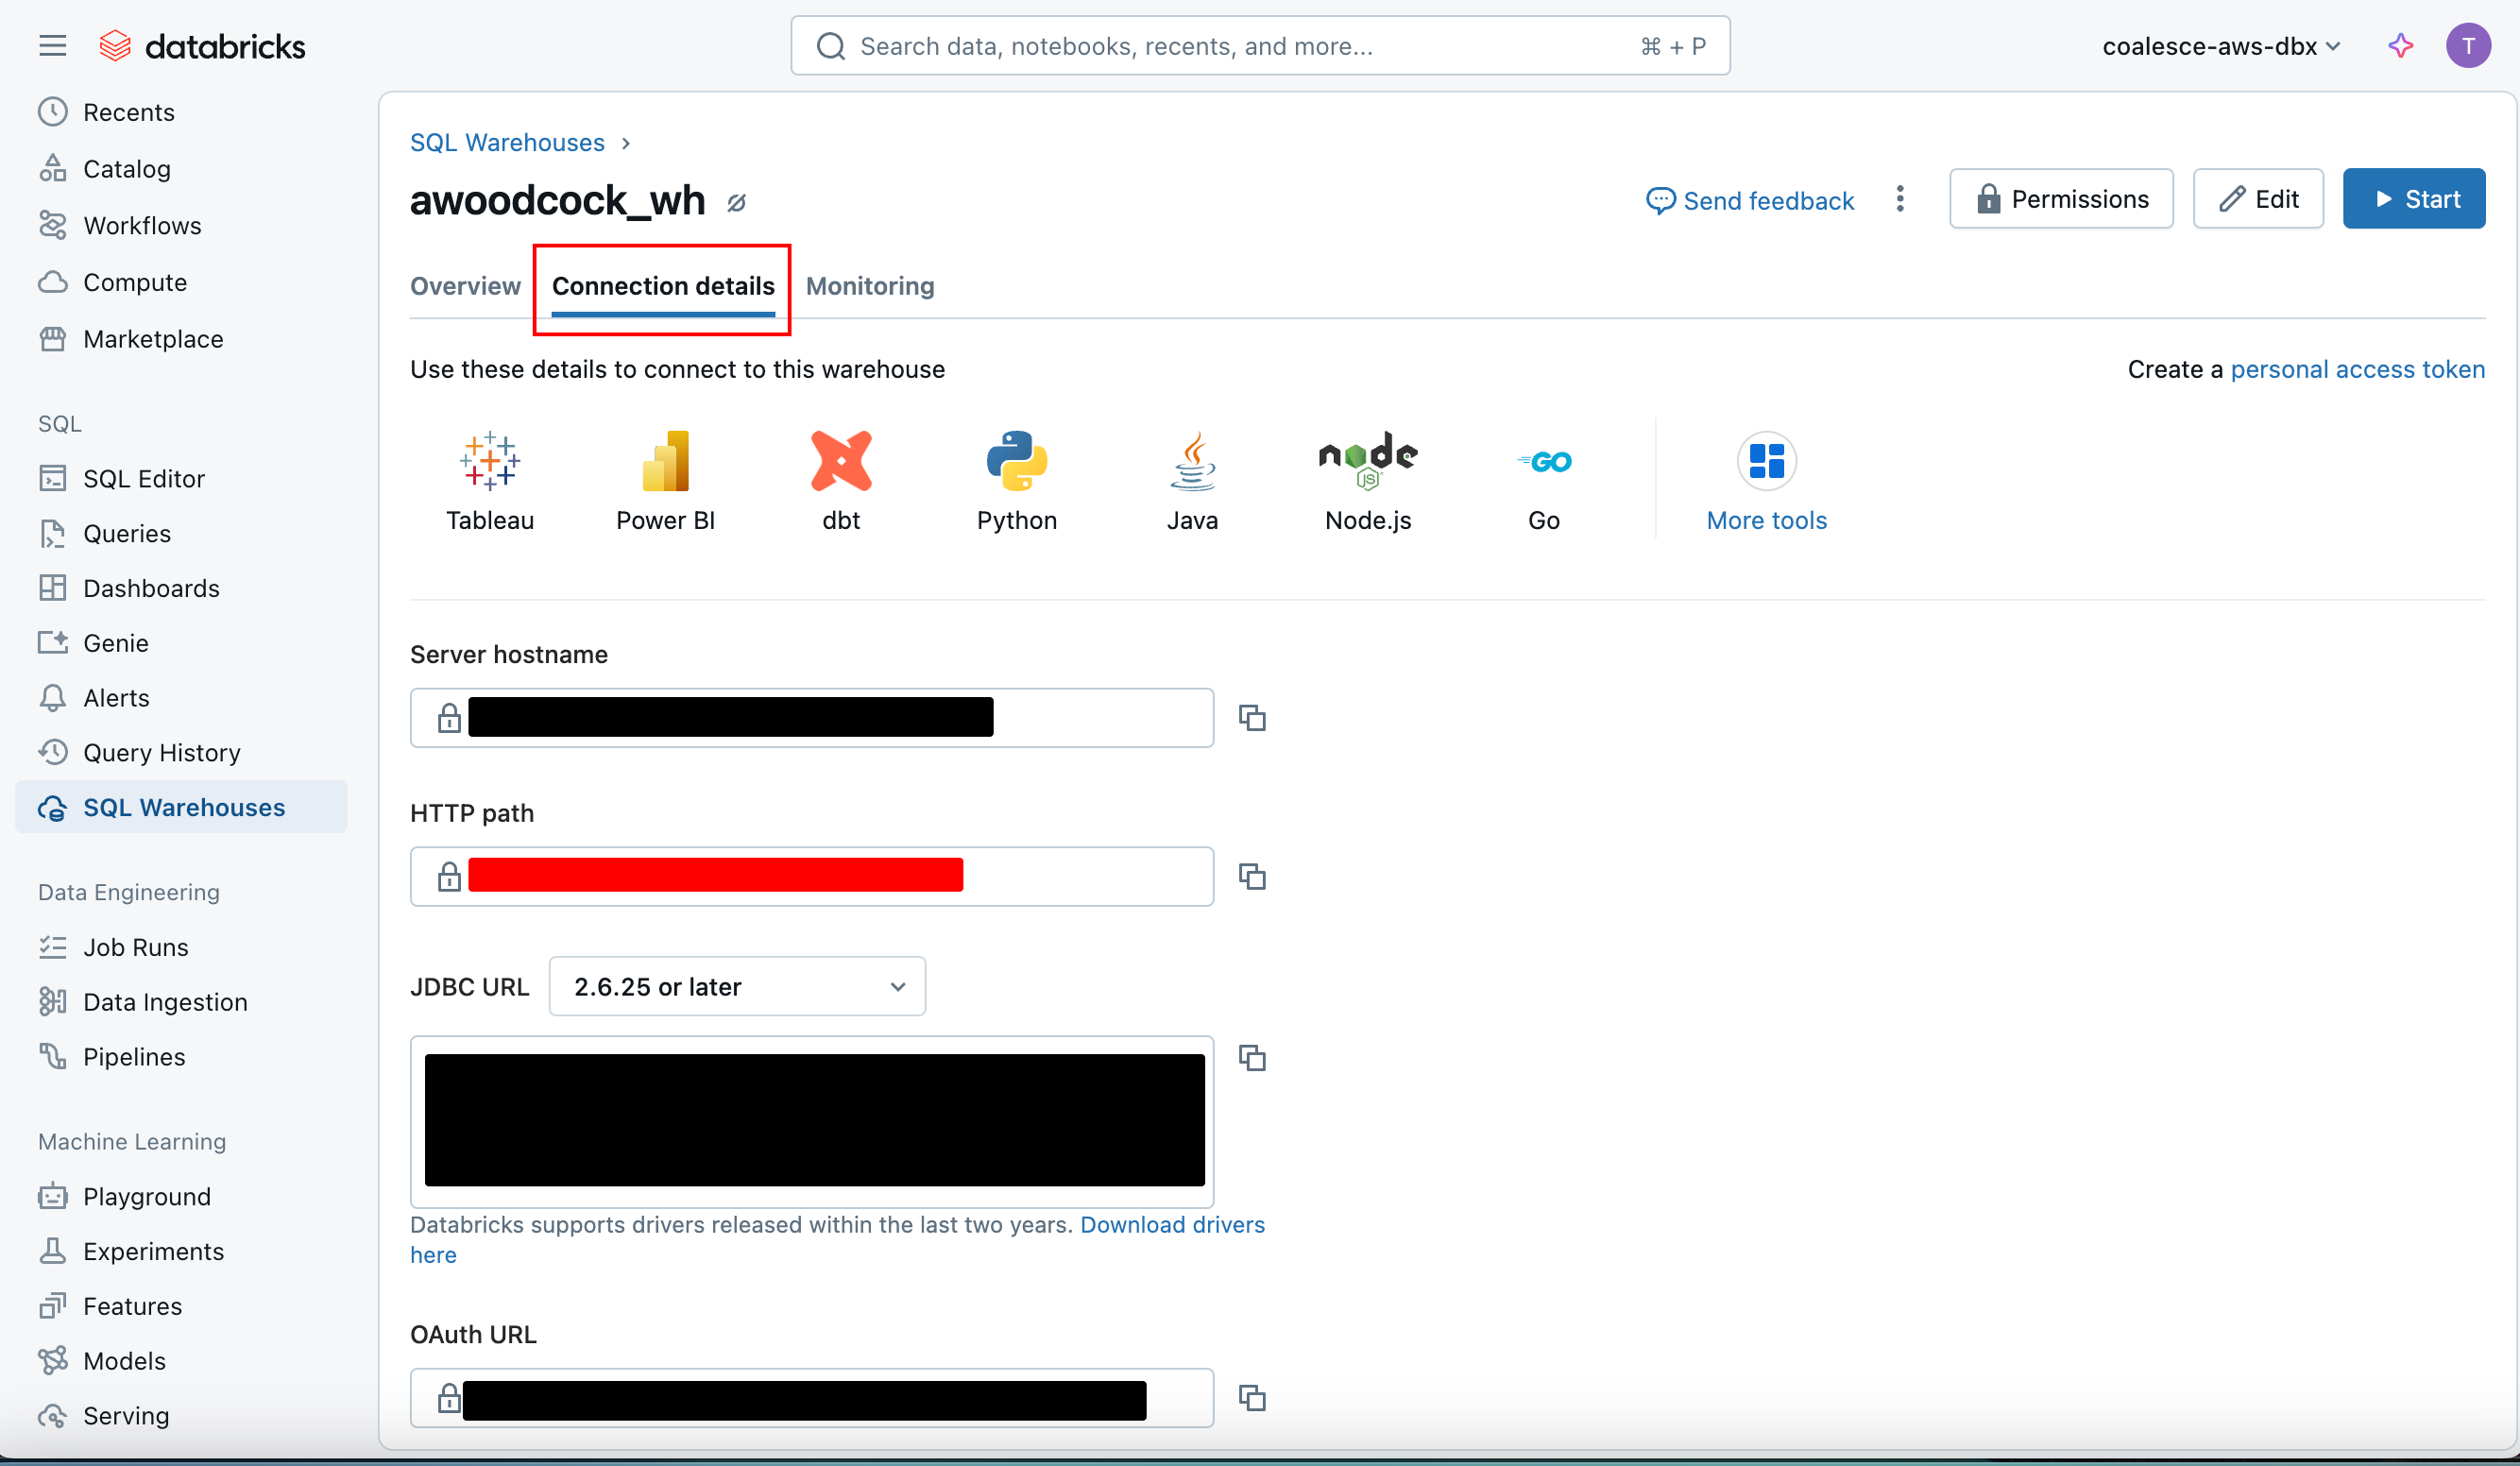Open Dashboards in the sidebar
Screen dimensions: 2520x1466
click(x=182, y=588)
